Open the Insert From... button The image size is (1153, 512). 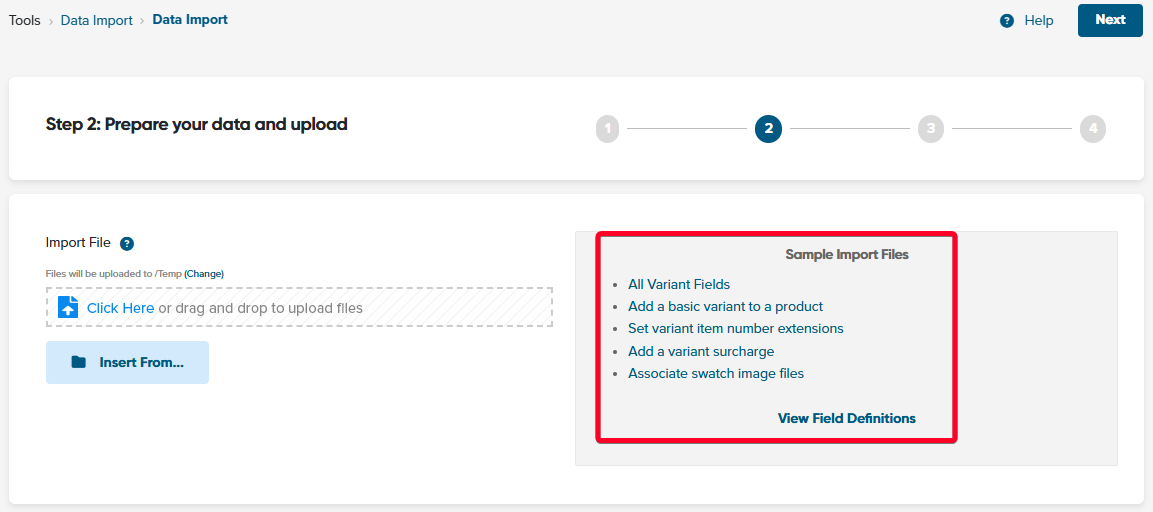coord(127,362)
